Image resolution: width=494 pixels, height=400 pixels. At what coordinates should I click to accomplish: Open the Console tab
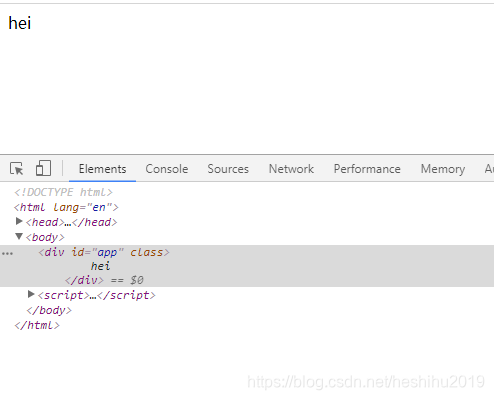coord(167,169)
